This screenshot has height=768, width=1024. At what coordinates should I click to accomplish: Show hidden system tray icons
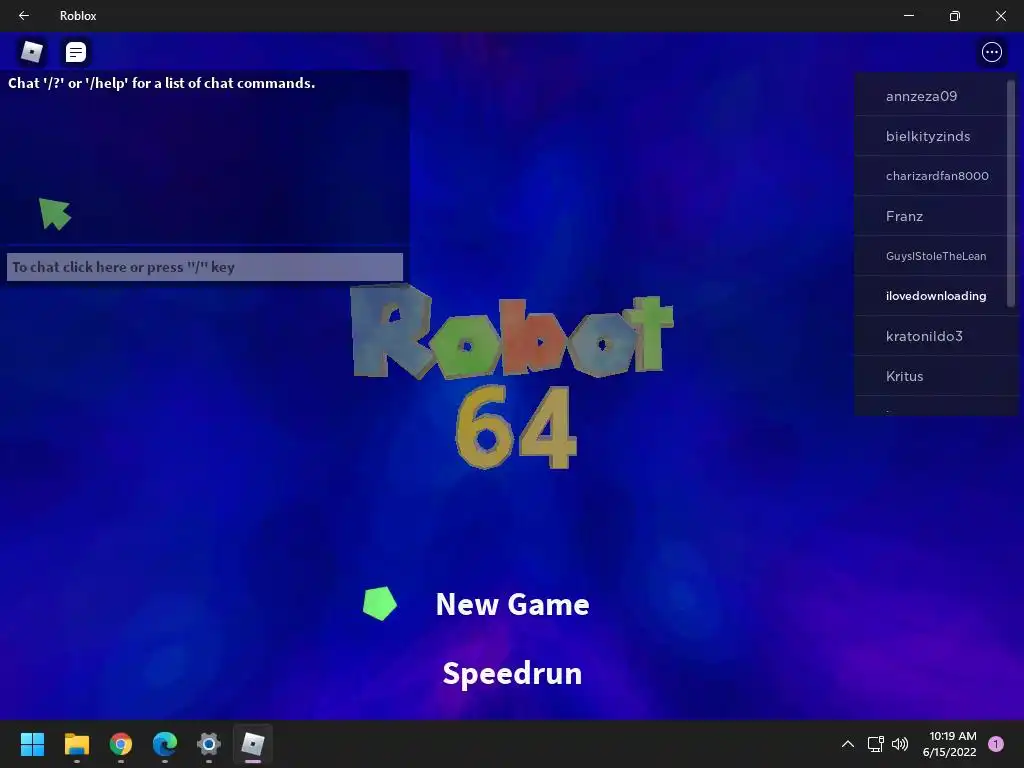pos(848,744)
